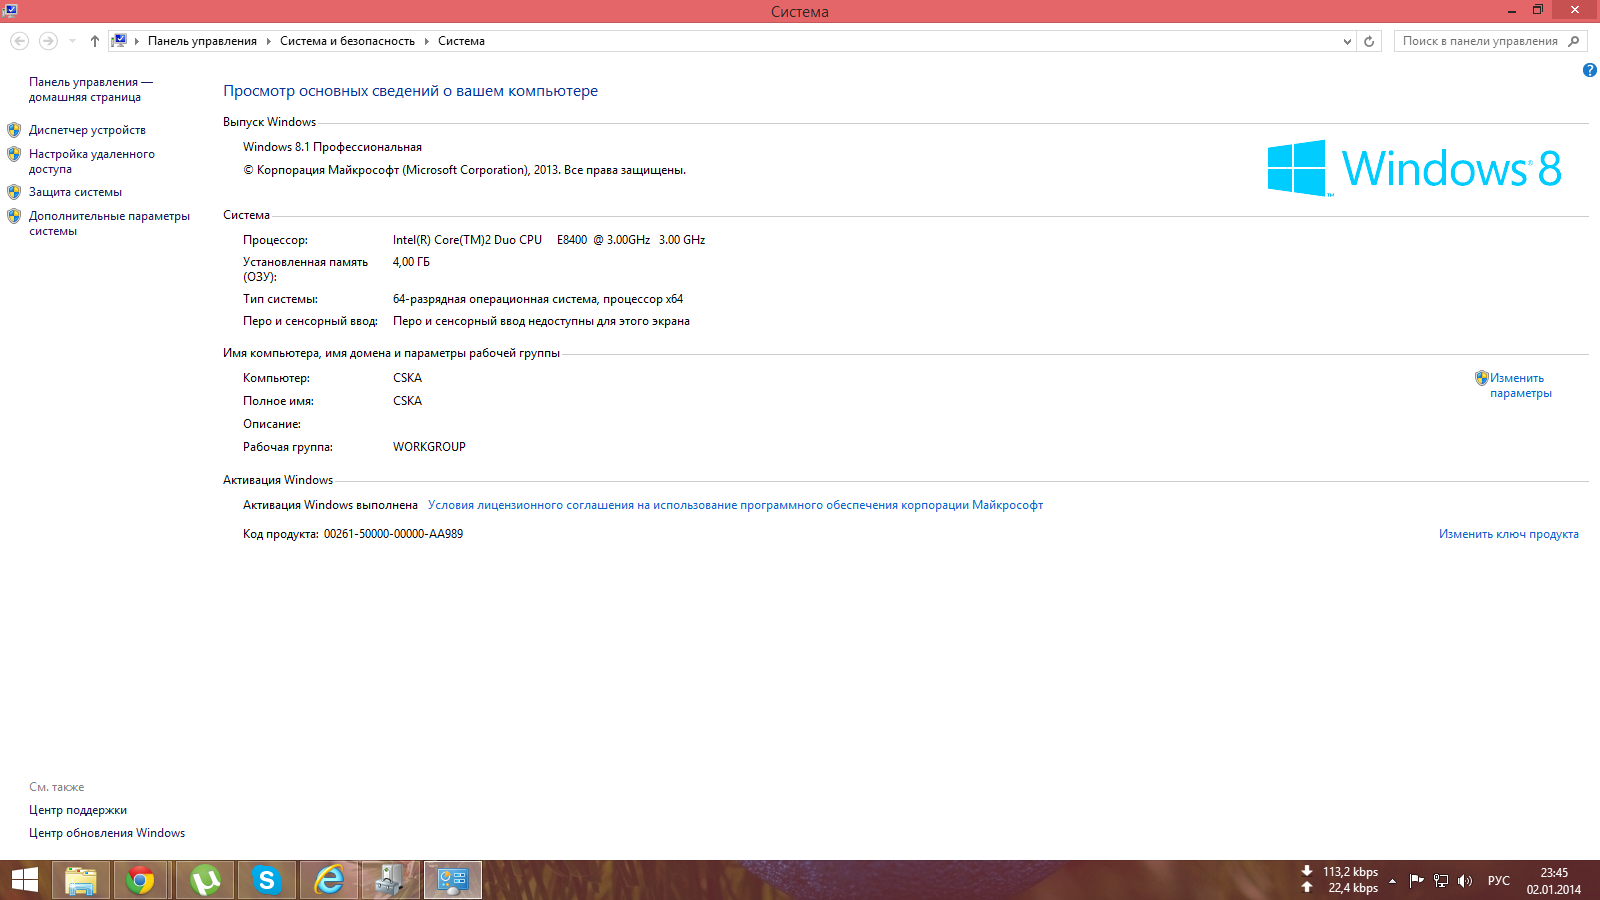Click the text Windows 8.1 Профессиональная
Viewport: 1600px width, 900px height.
[x=332, y=147]
